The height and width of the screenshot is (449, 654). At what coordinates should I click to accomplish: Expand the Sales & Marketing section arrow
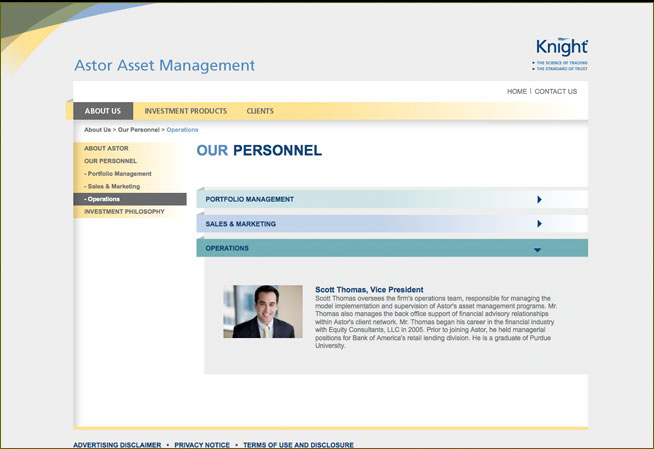(539, 224)
